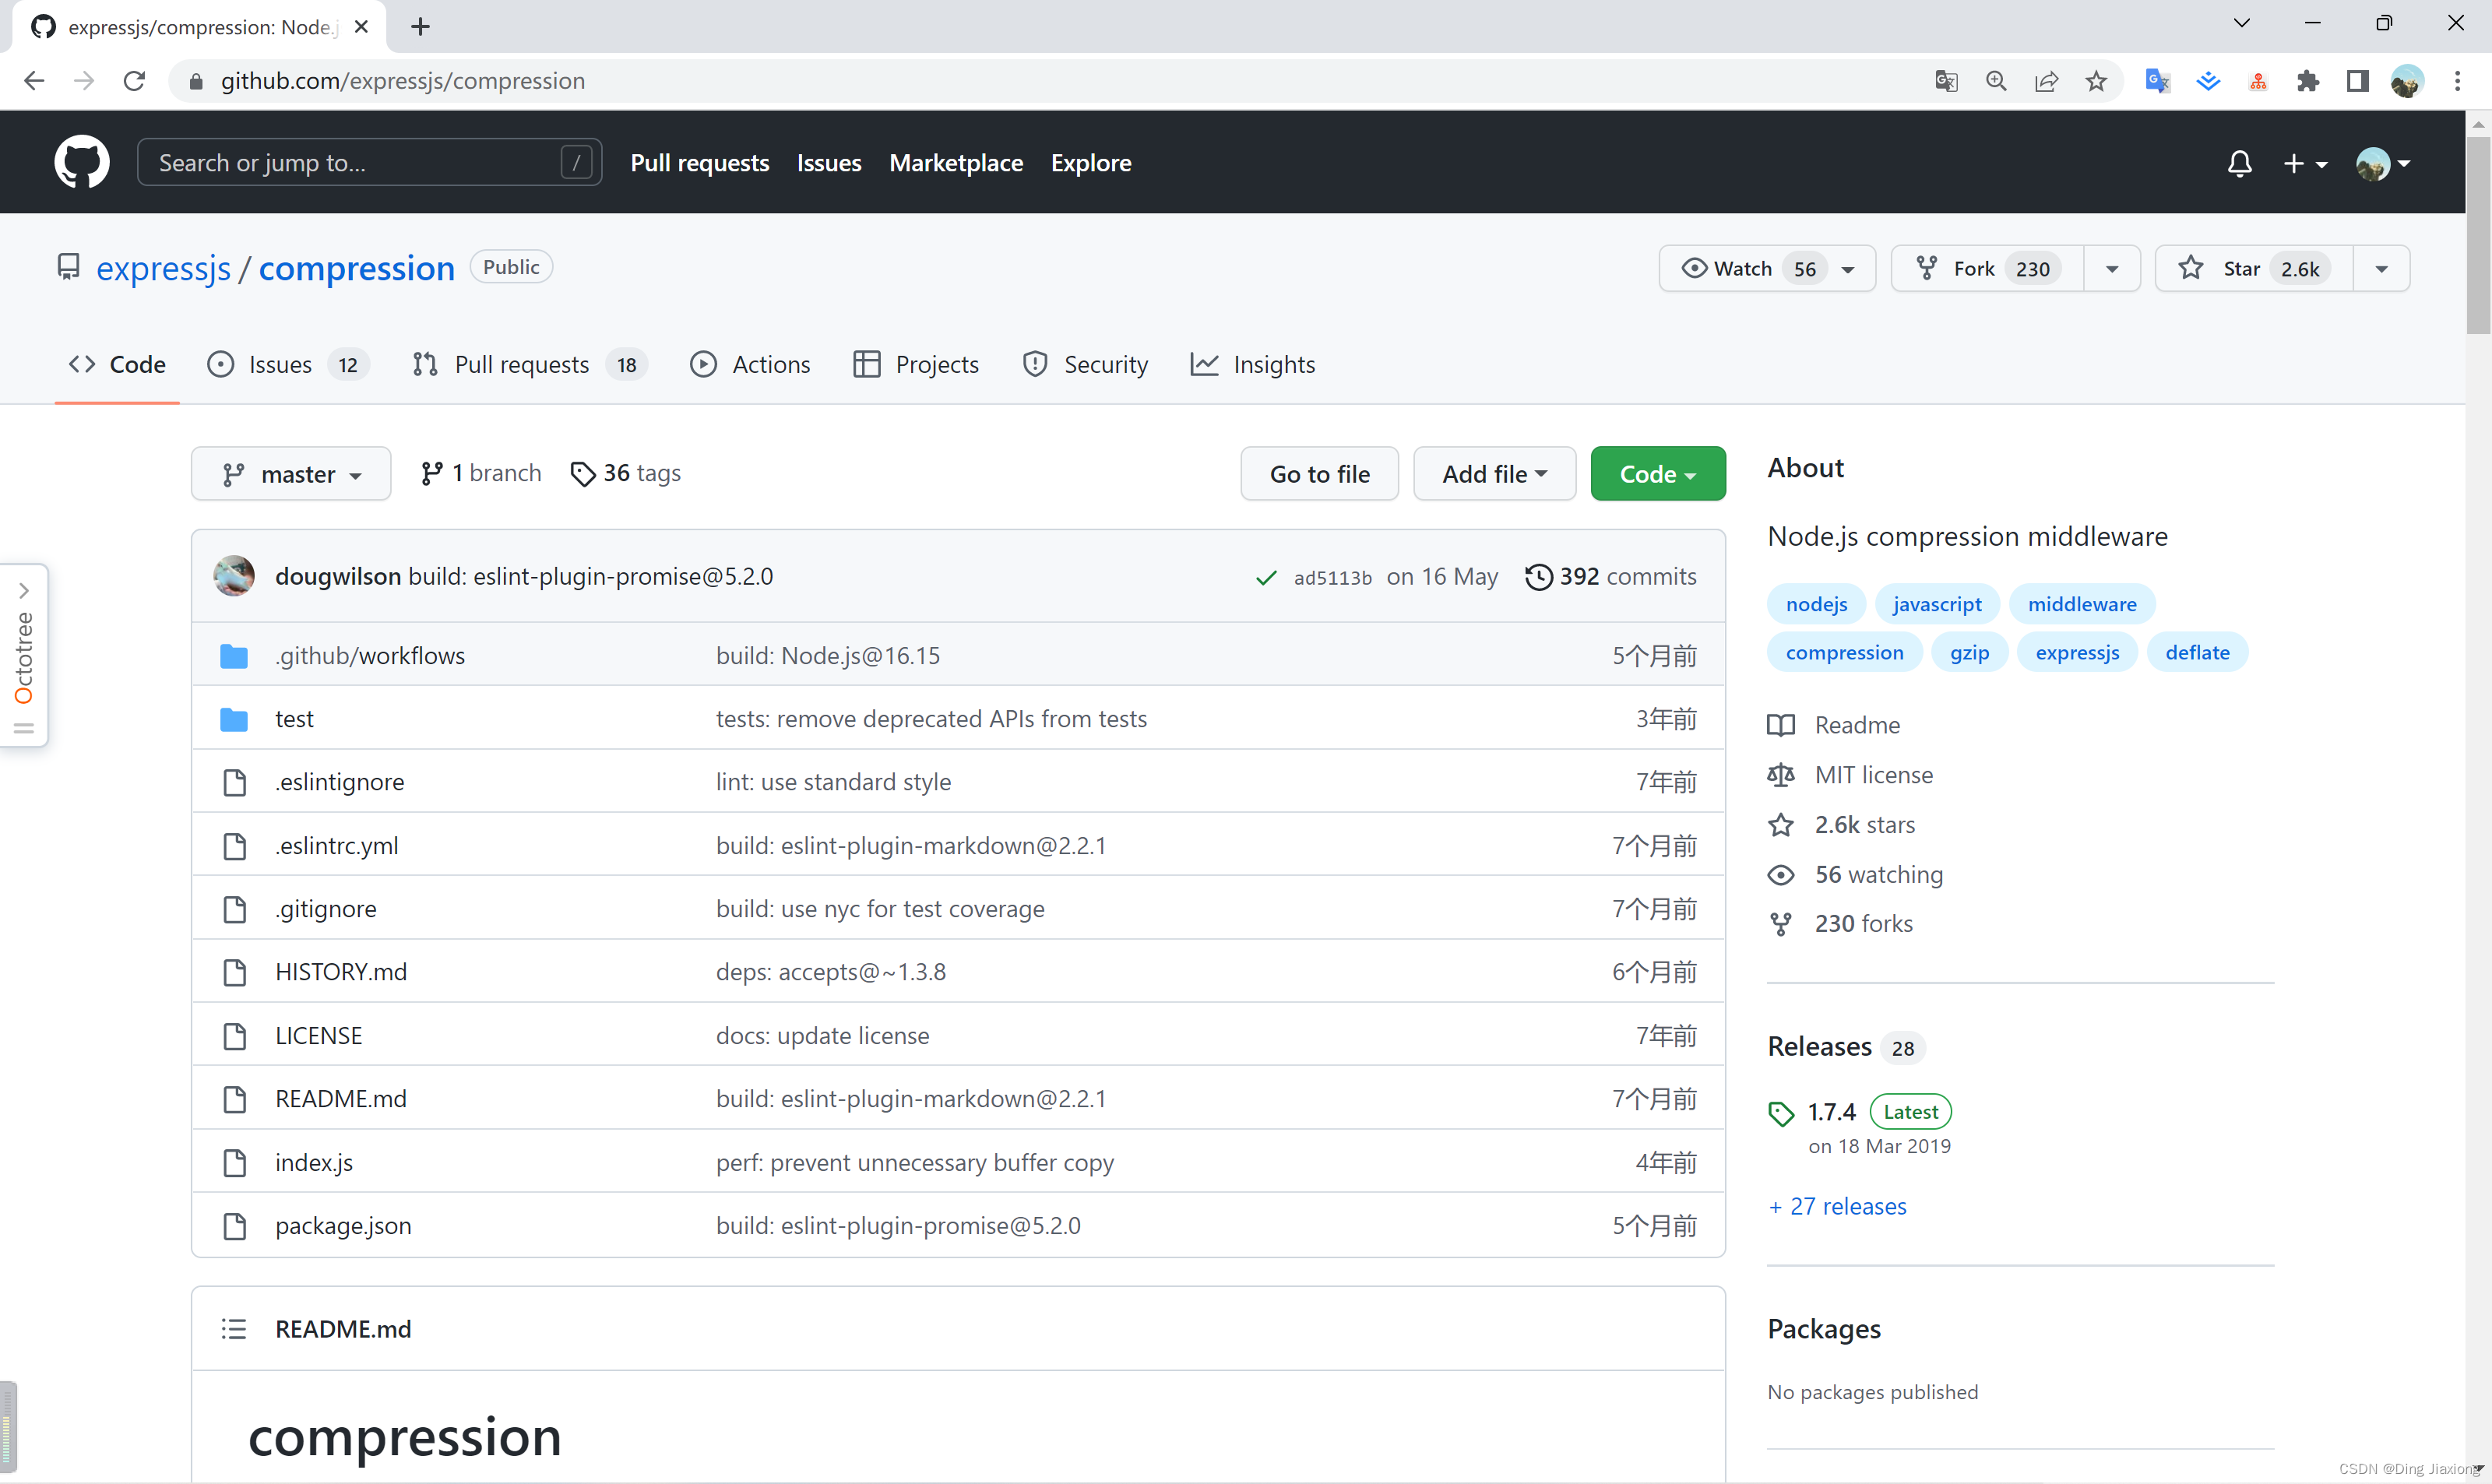Open the Pull requests tab with 18
The image size is (2492, 1484).
coord(530,364)
